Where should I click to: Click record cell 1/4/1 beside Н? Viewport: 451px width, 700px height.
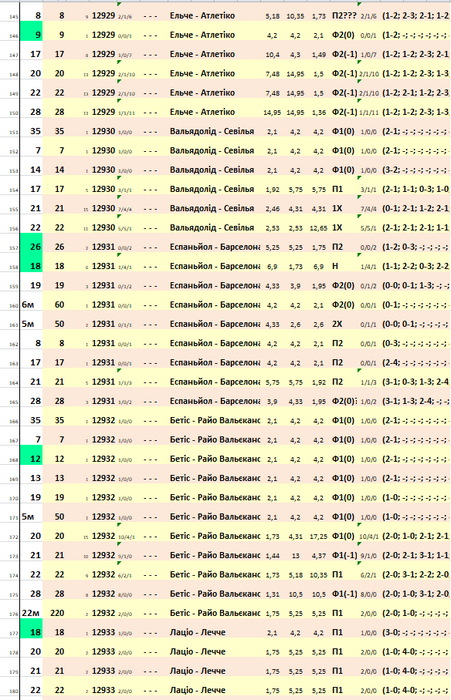pyautogui.click(x=368, y=267)
